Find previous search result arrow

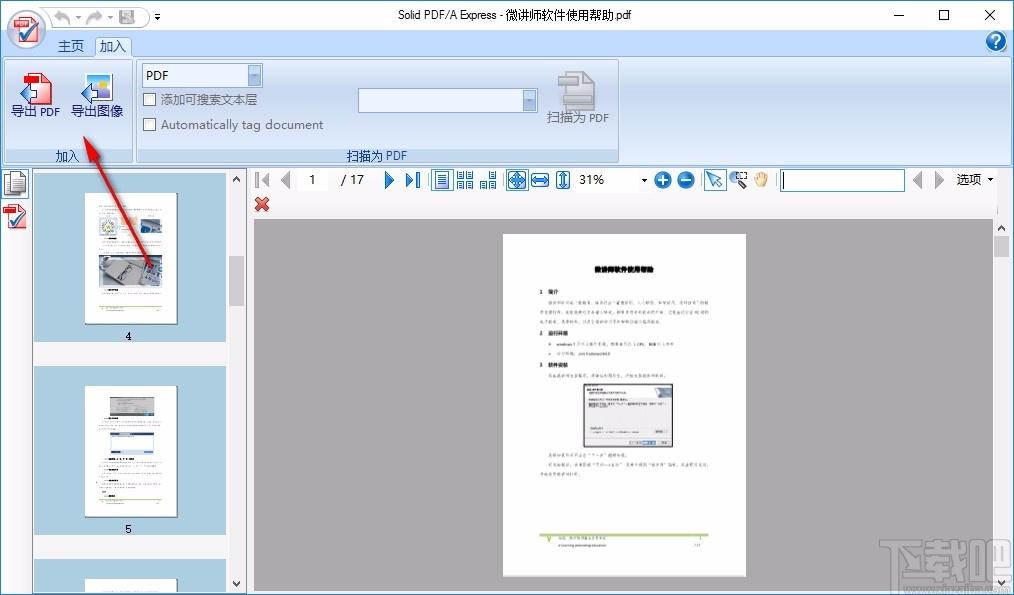tap(917, 180)
